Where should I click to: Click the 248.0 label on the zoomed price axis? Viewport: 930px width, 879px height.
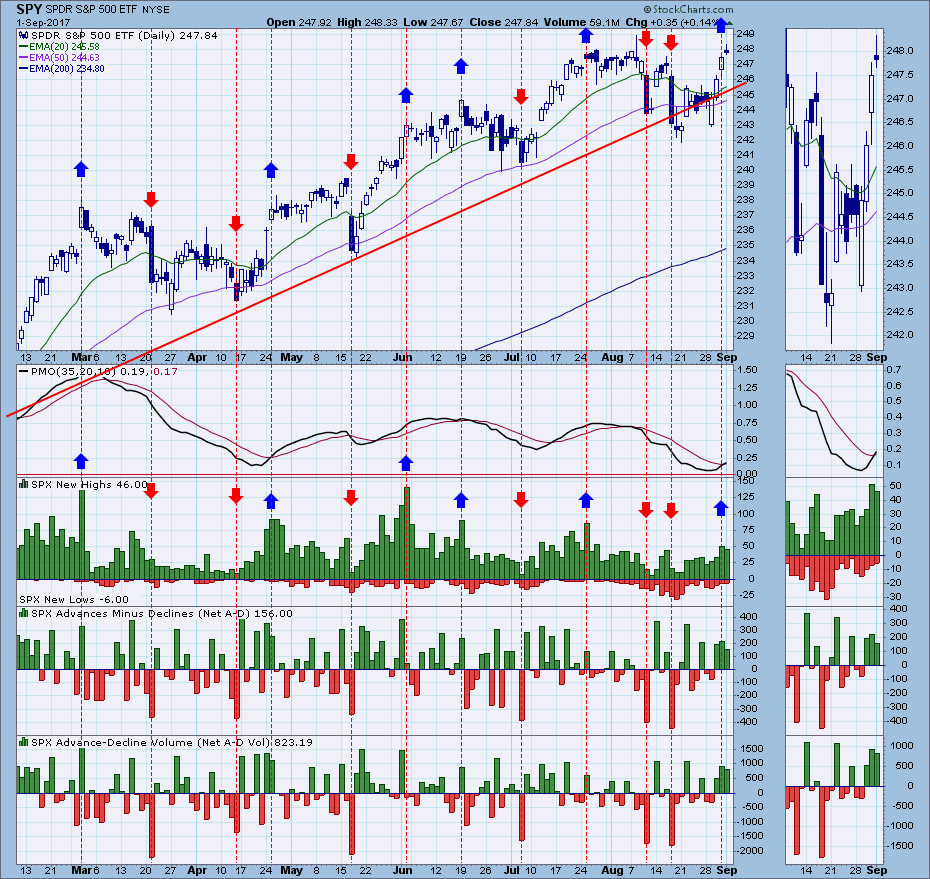[x=901, y=51]
